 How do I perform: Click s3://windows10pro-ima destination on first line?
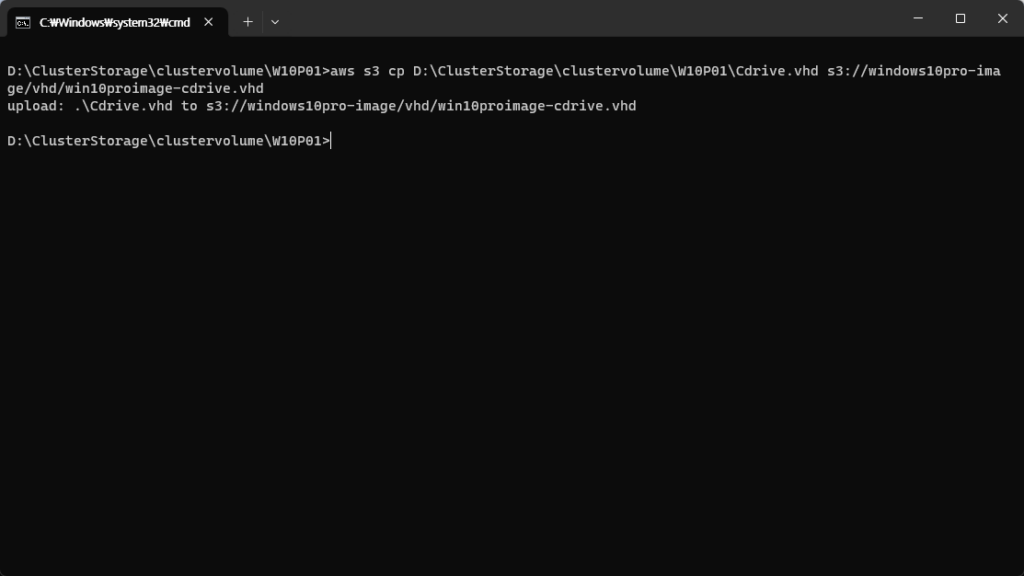point(914,71)
